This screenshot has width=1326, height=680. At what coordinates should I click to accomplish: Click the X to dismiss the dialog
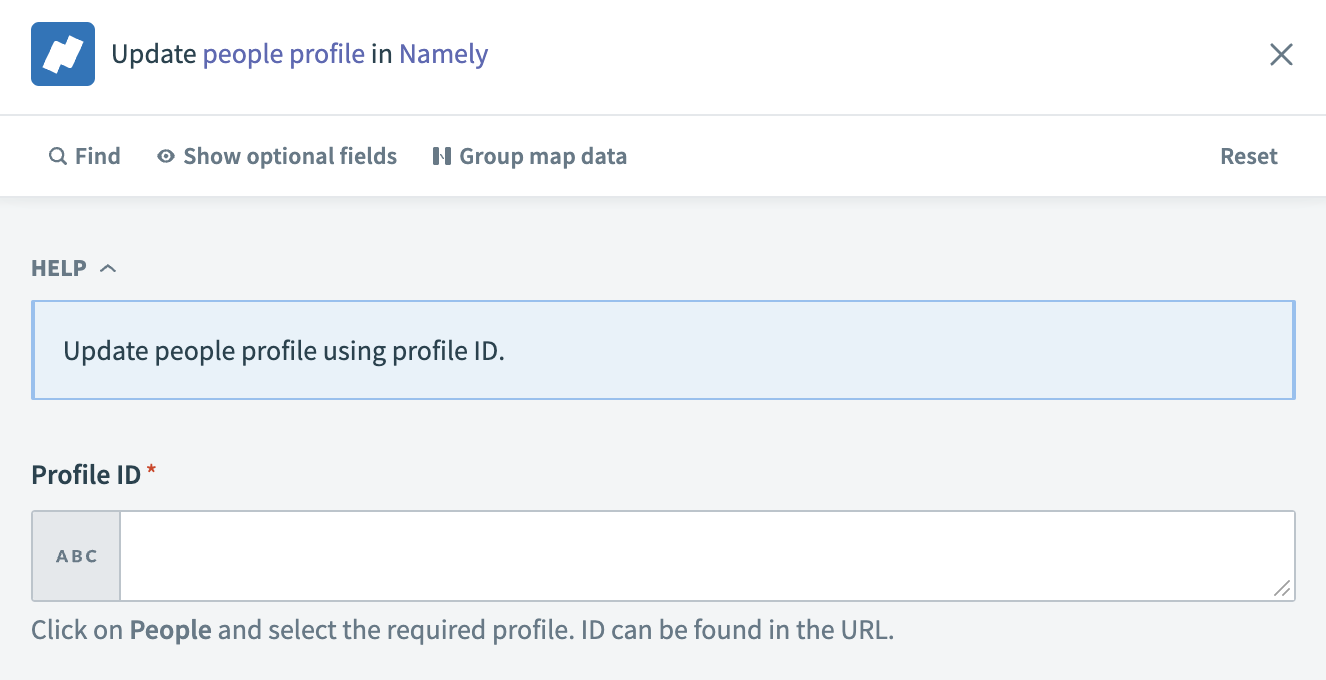(x=1281, y=54)
